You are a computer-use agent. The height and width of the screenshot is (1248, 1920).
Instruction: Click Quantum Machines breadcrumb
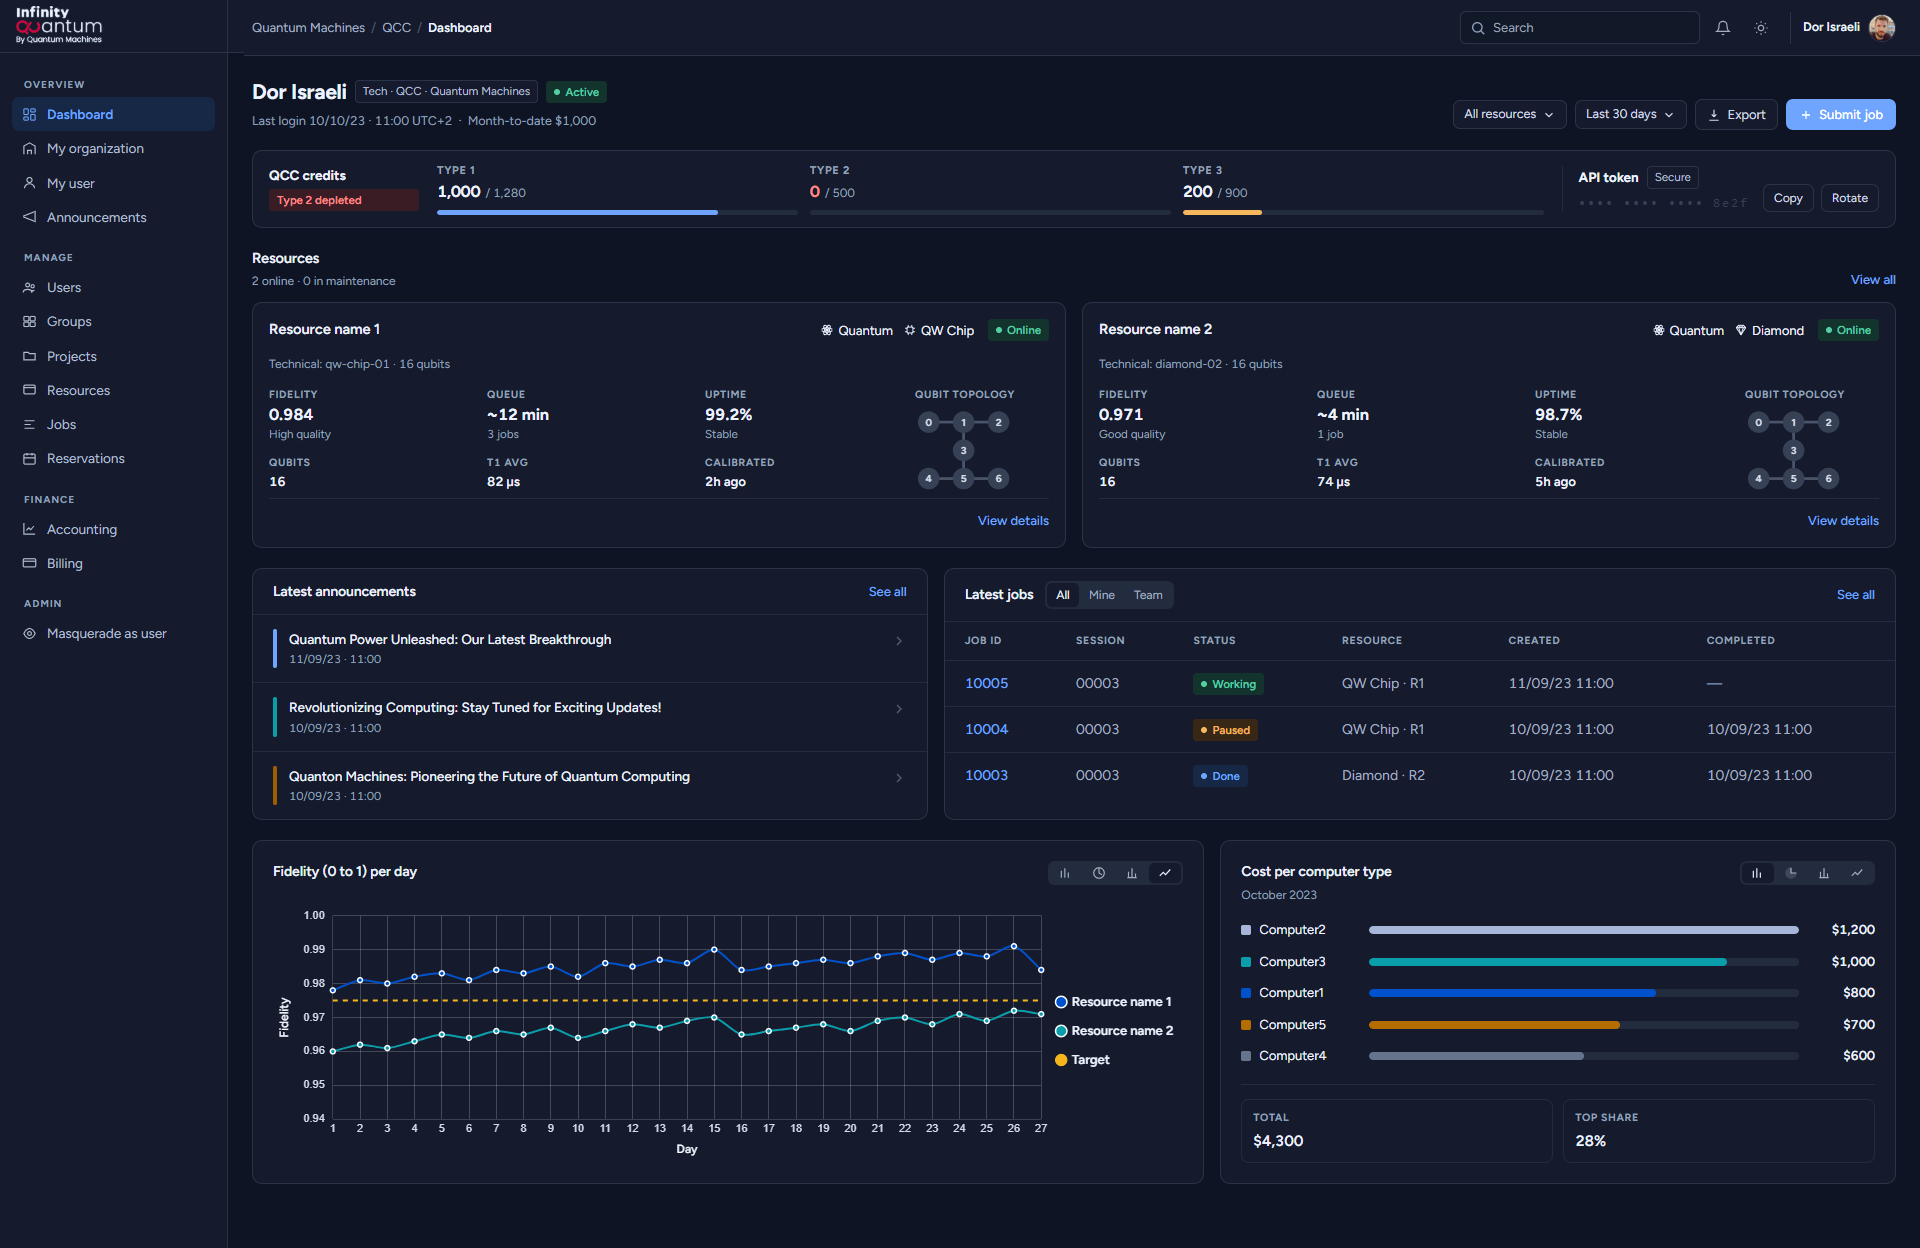[308, 28]
